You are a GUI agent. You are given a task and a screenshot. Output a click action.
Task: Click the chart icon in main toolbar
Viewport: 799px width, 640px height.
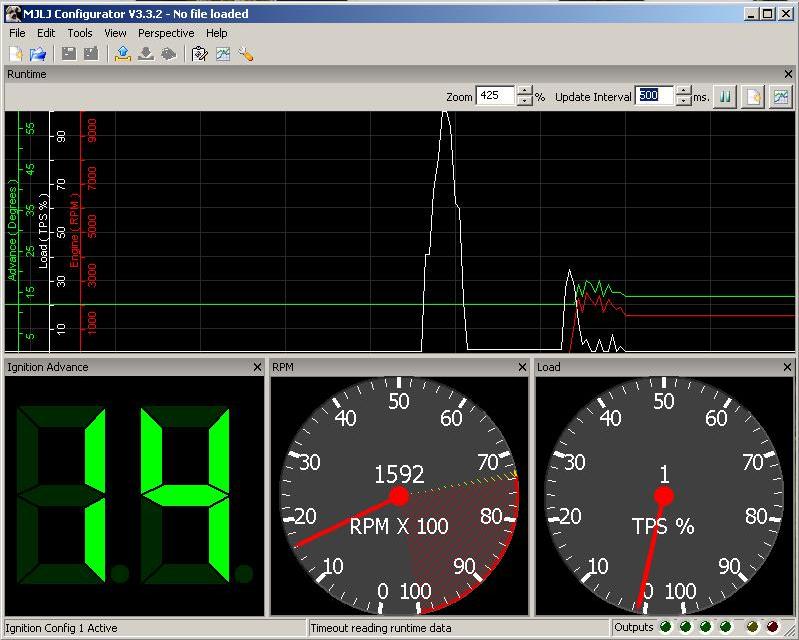(223, 54)
